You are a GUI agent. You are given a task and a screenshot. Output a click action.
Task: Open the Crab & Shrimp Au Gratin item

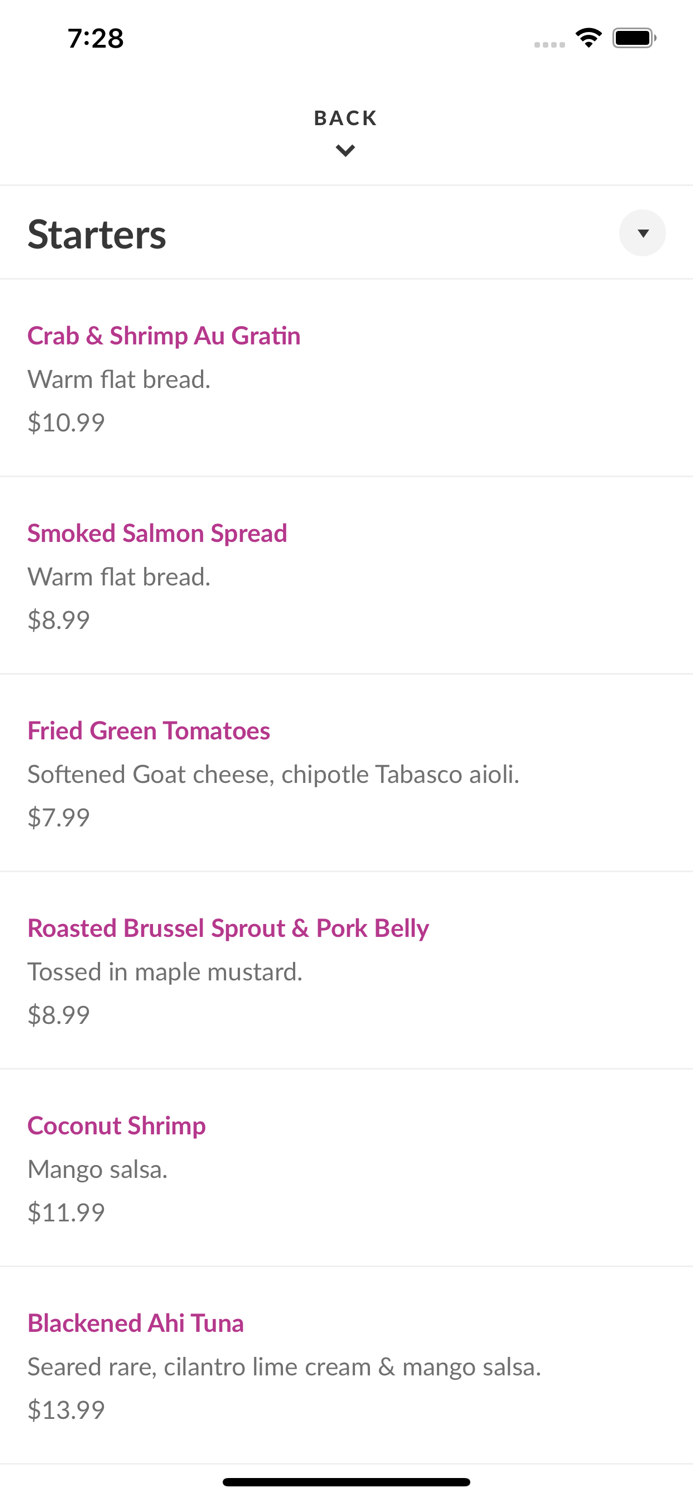(163, 336)
